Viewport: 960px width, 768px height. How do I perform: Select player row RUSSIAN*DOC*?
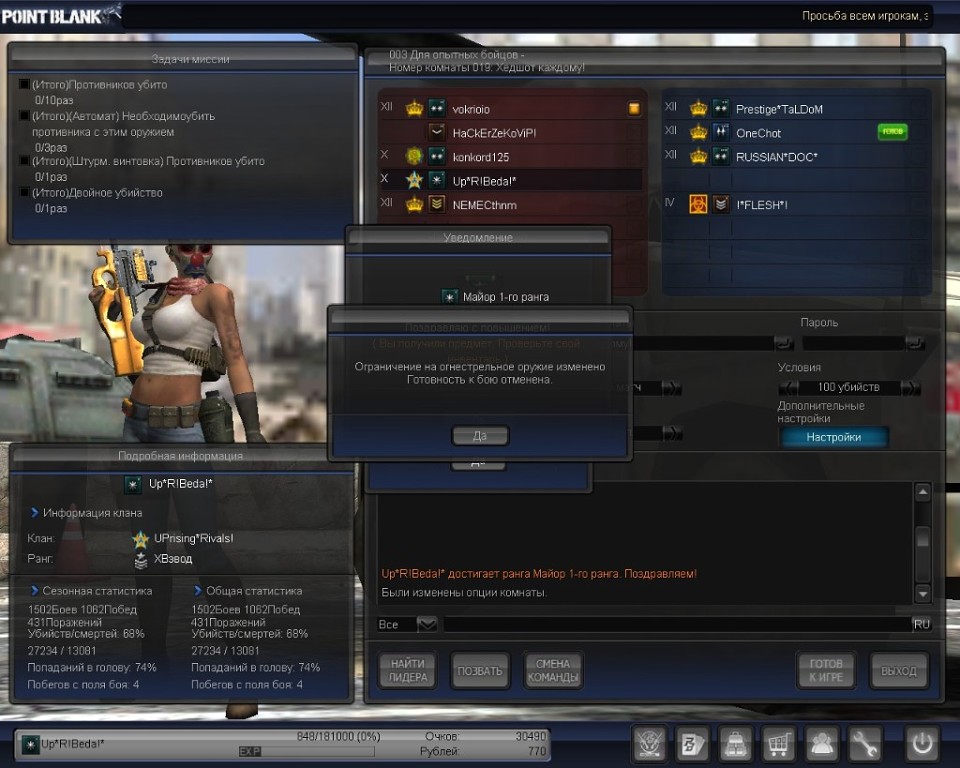[x=796, y=156]
